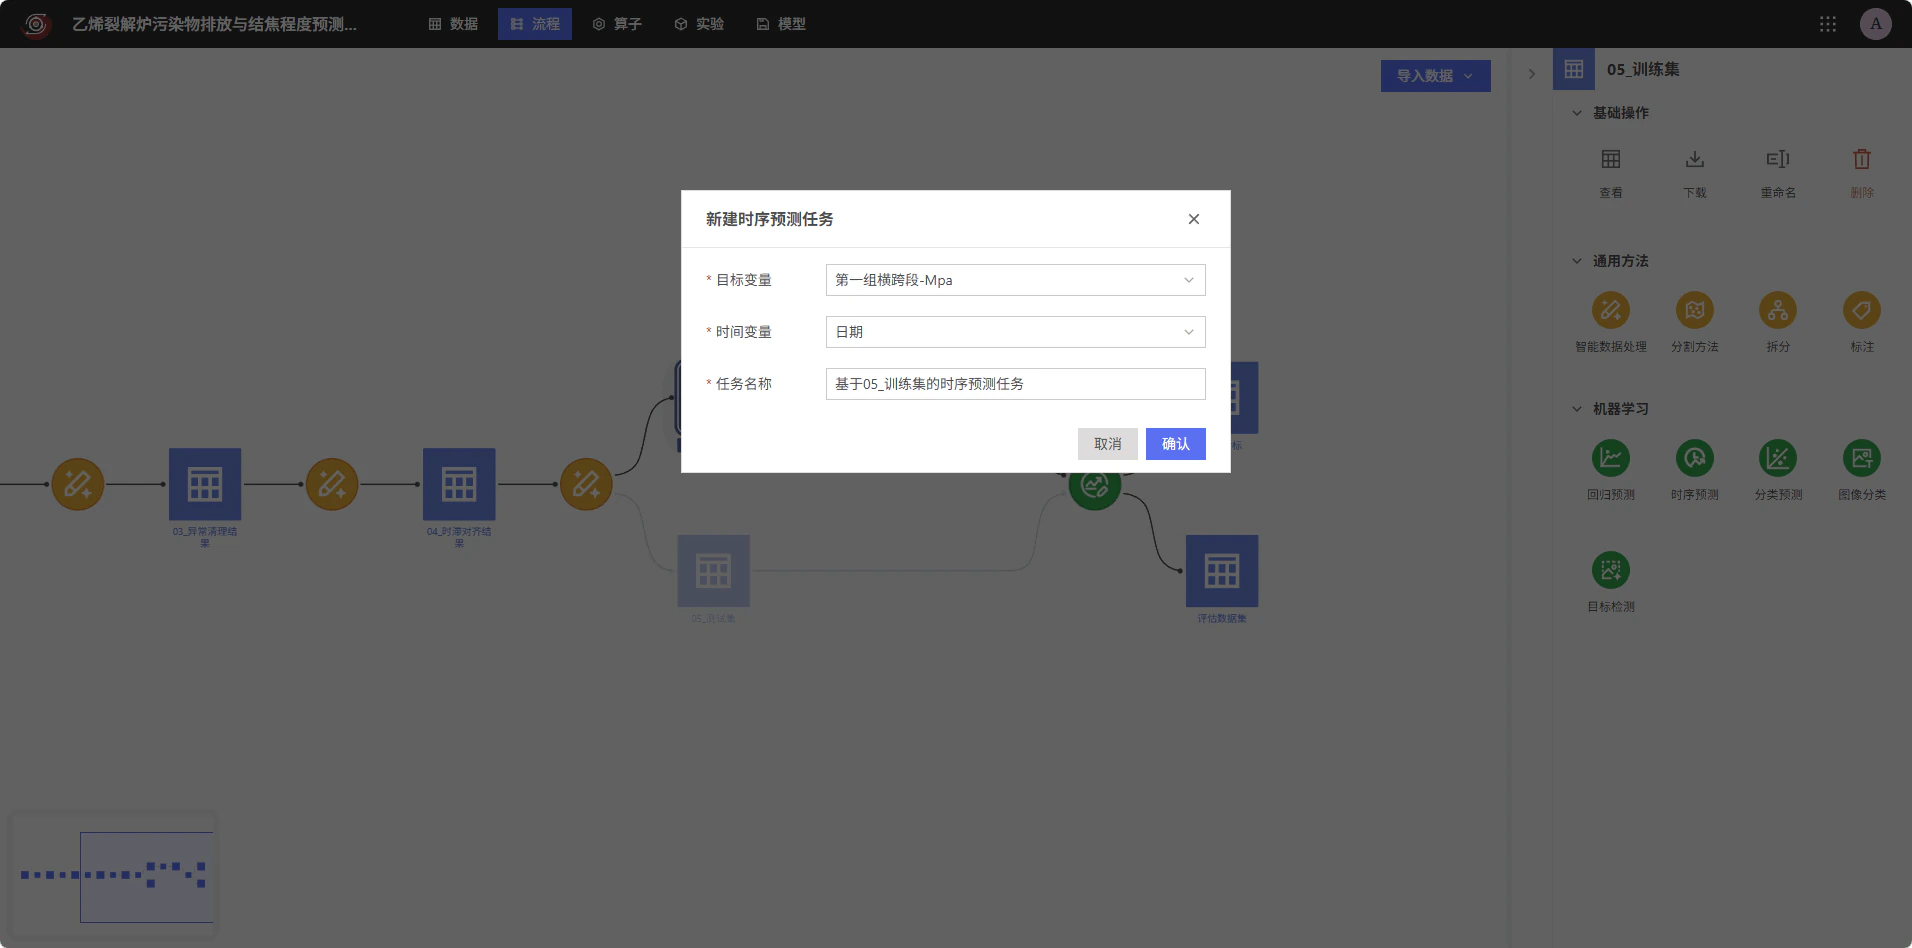Image resolution: width=1912 pixels, height=948 pixels.
Task: Open the user avatar A menu
Action: click(x=1876, y=24)
